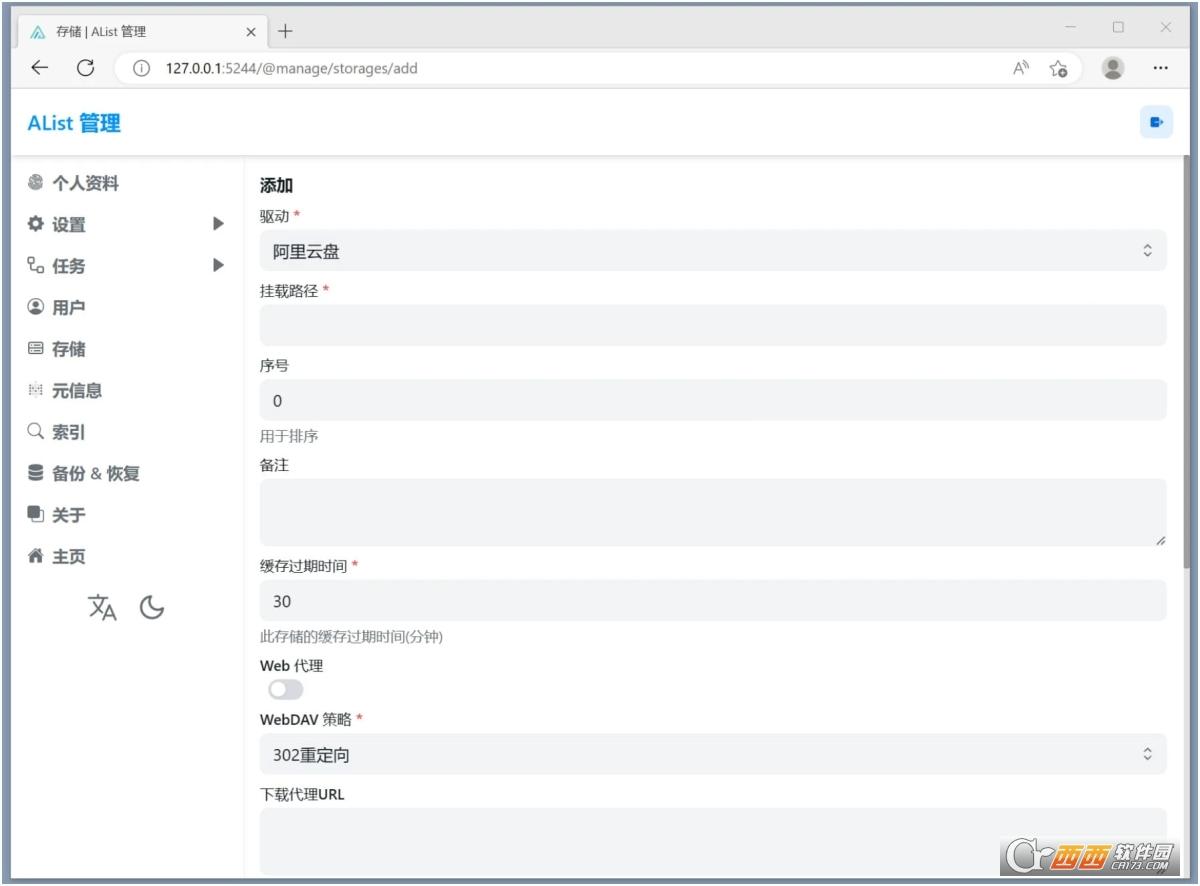This screenshot has width=1200, height=886.
Task: Focus the 序号 input field
Action: (x=713, y=400)
